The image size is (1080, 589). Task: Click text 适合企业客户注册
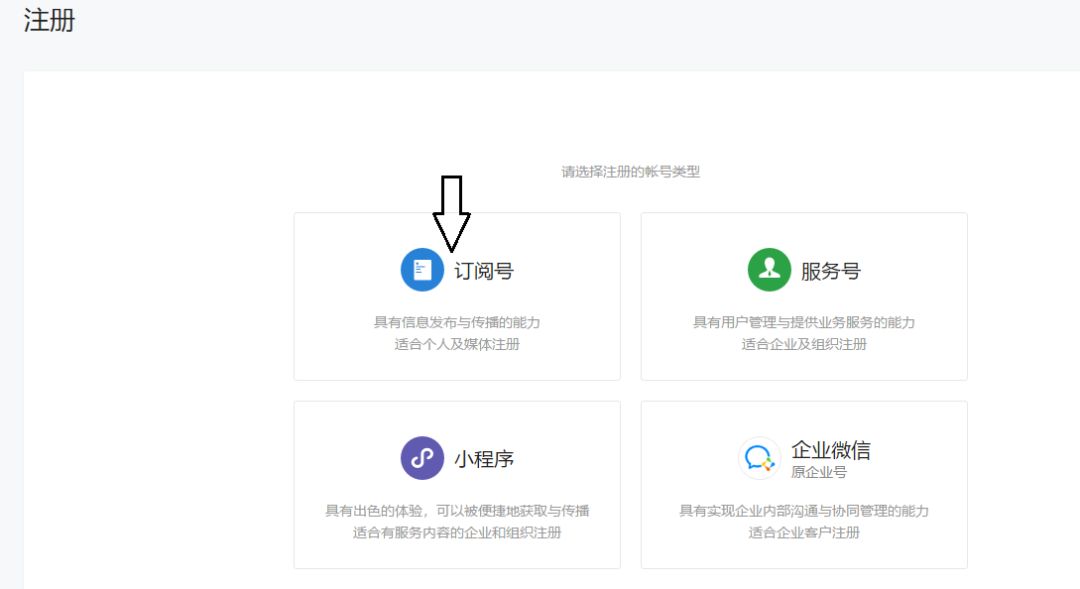click(x=804, y=533)
